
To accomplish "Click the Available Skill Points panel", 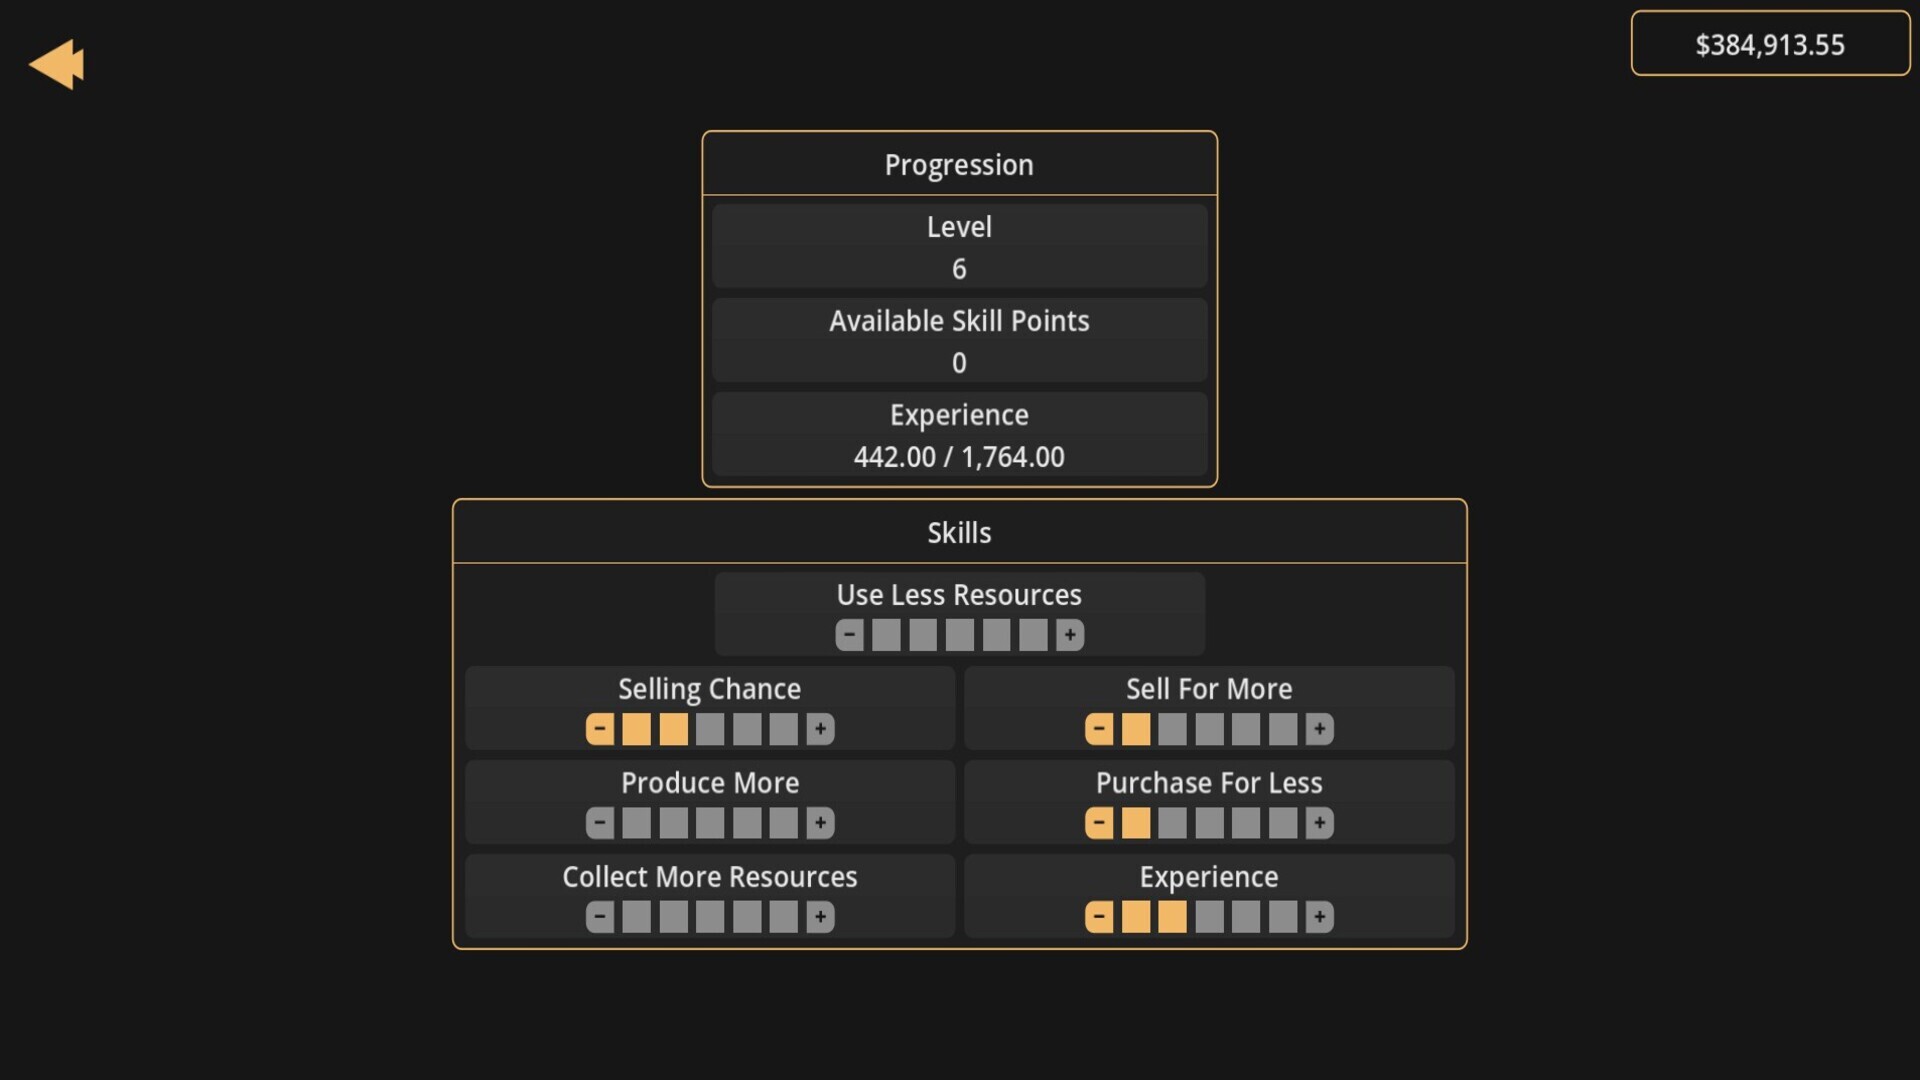I will point(959,341).
